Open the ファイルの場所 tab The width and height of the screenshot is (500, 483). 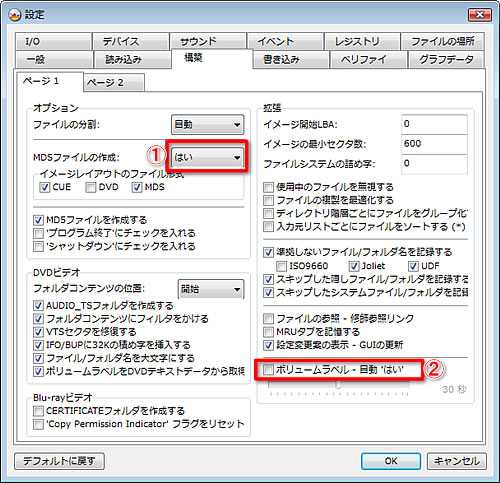pyautogui.click(x=443, y=41)
